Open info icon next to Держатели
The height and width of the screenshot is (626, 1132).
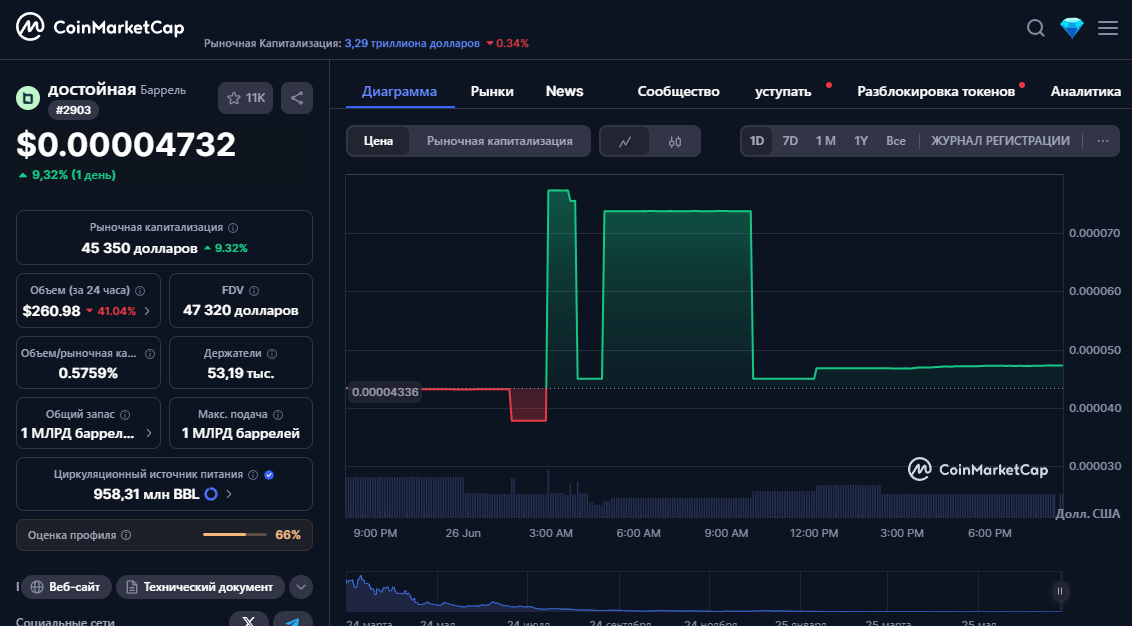click(x=272, y=354)
